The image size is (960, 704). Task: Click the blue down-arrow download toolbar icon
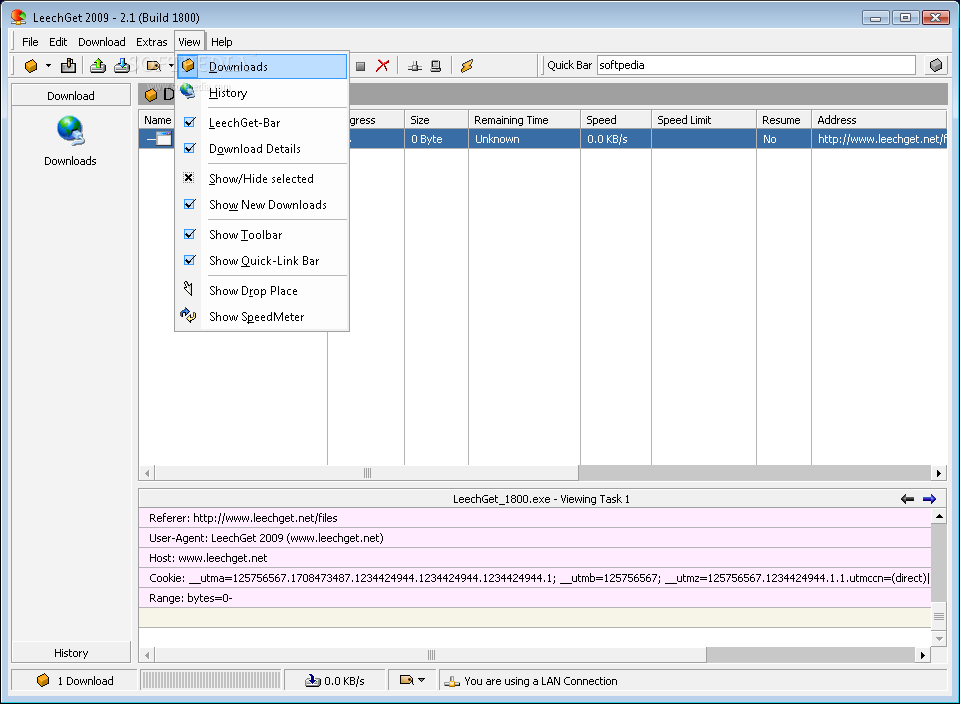coord(122,65)
